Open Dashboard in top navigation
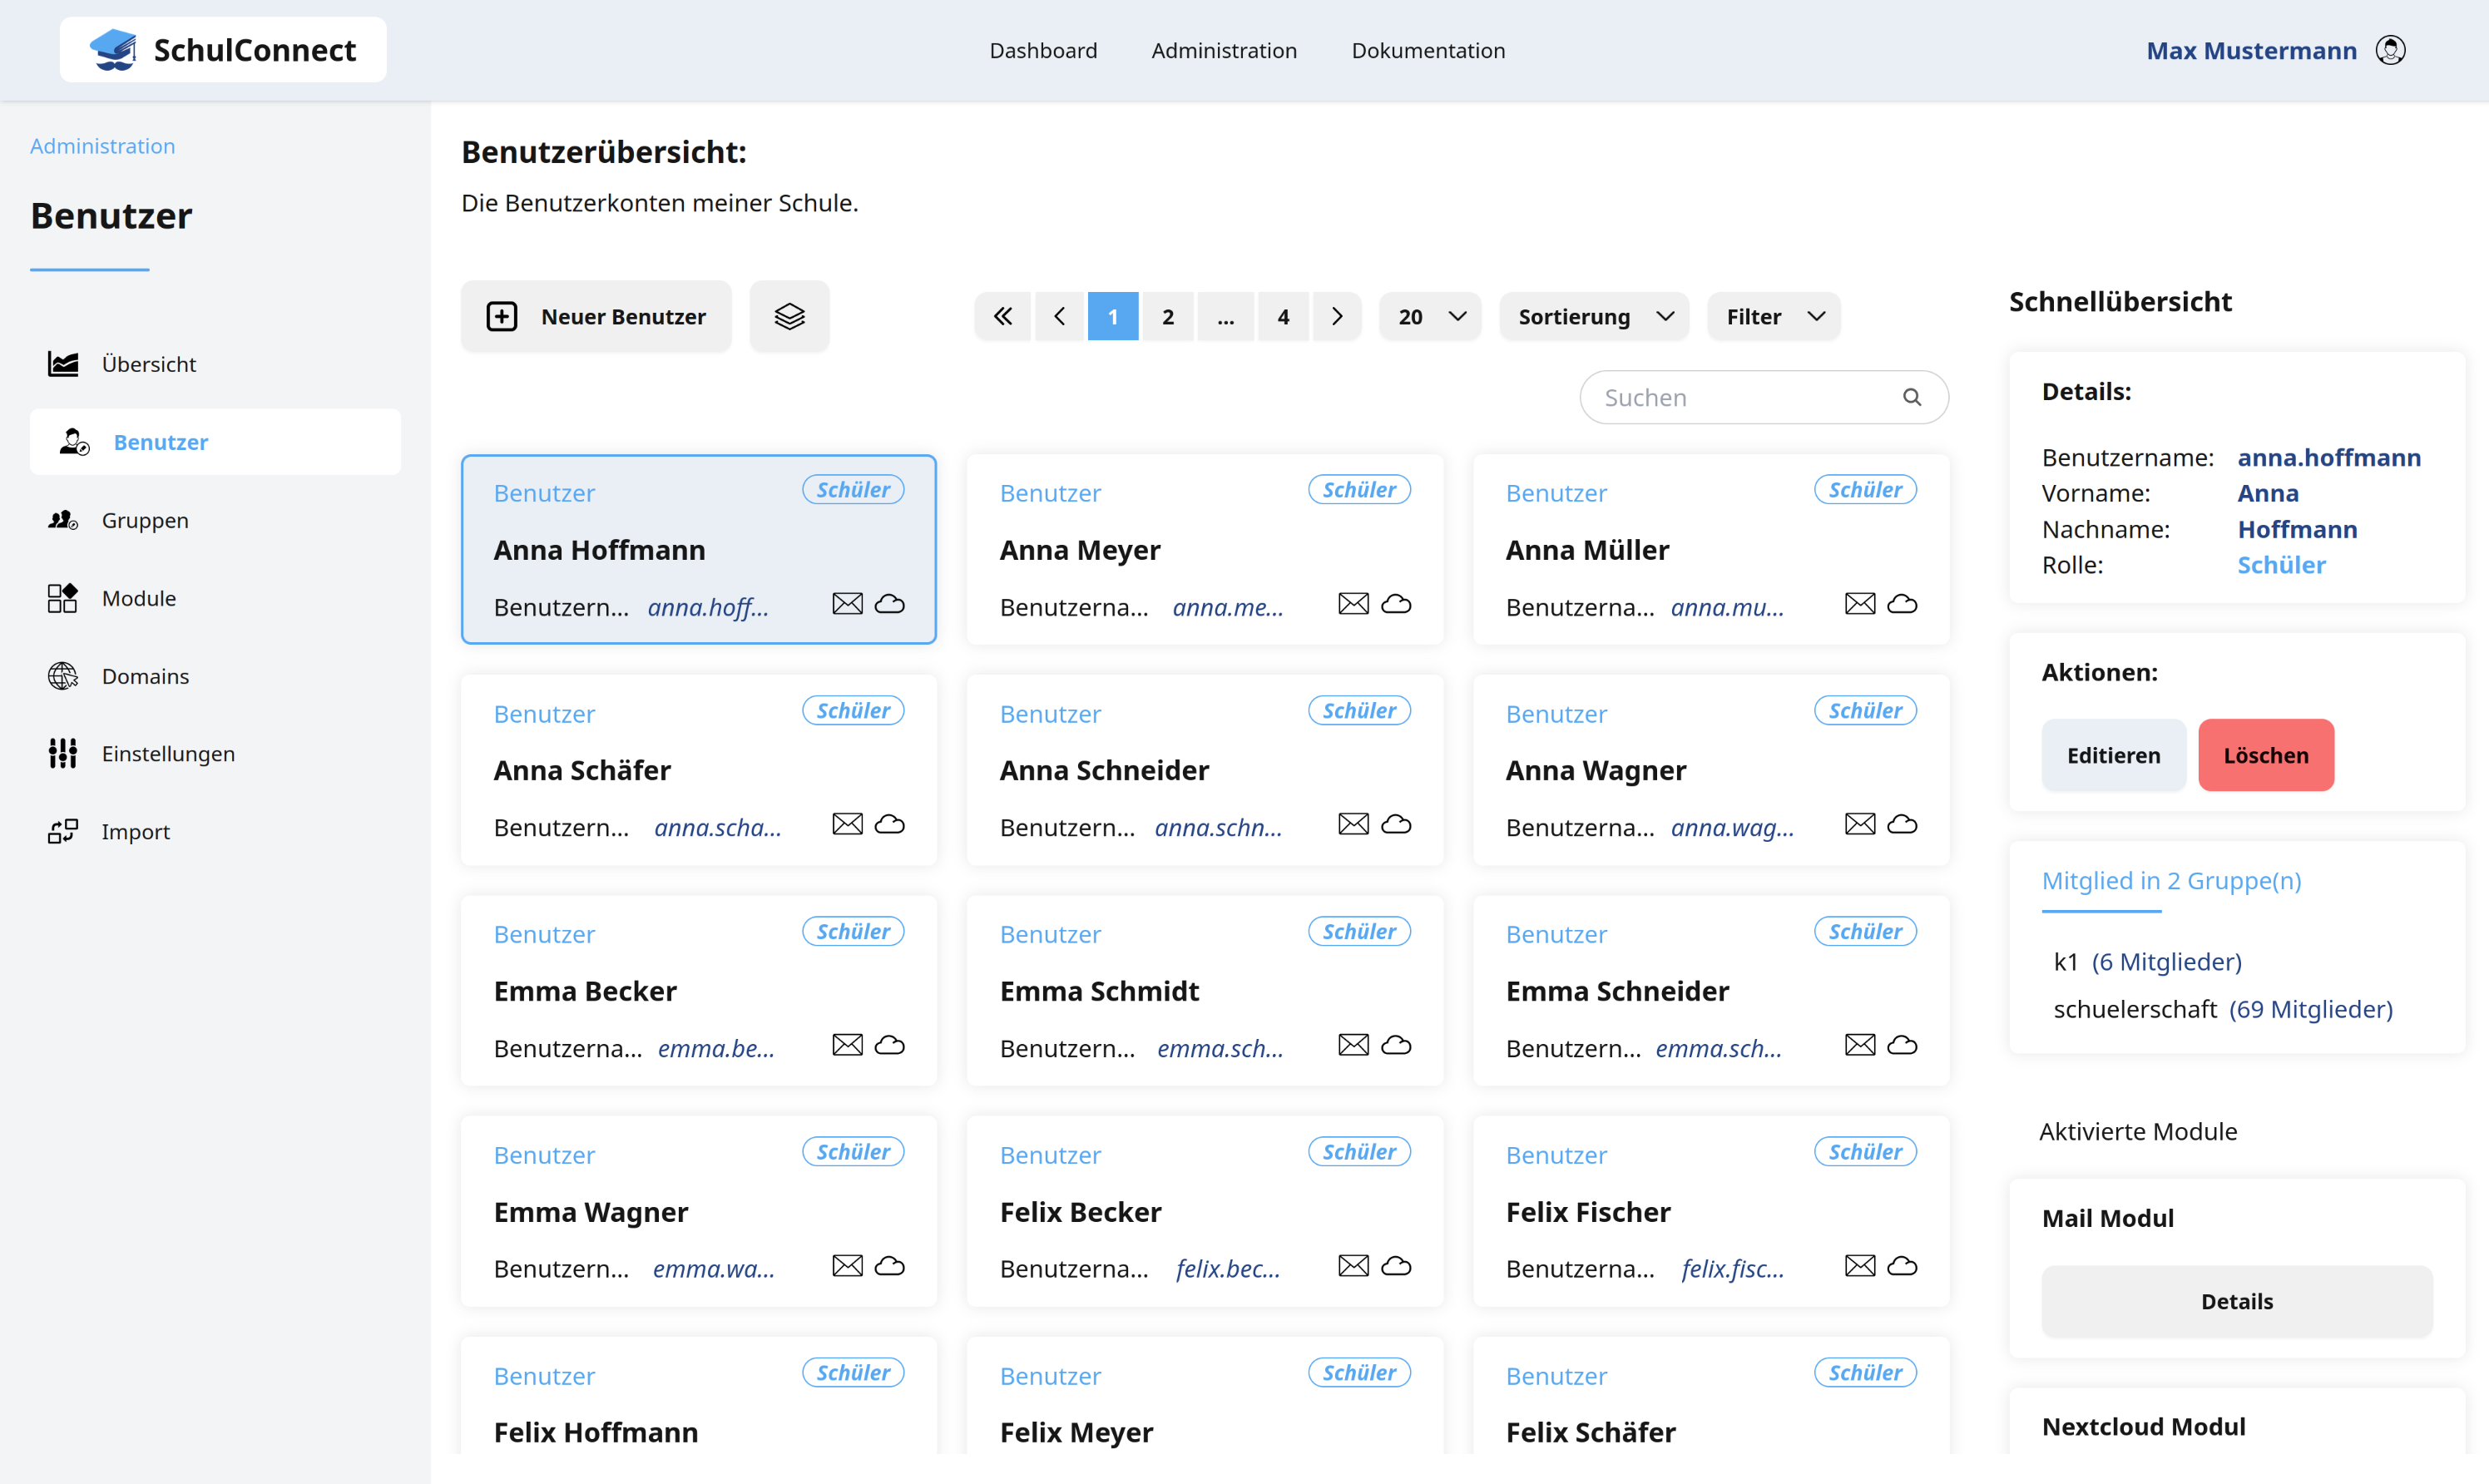Viewport: 2489px width, 1484px height. [1043, 50]
